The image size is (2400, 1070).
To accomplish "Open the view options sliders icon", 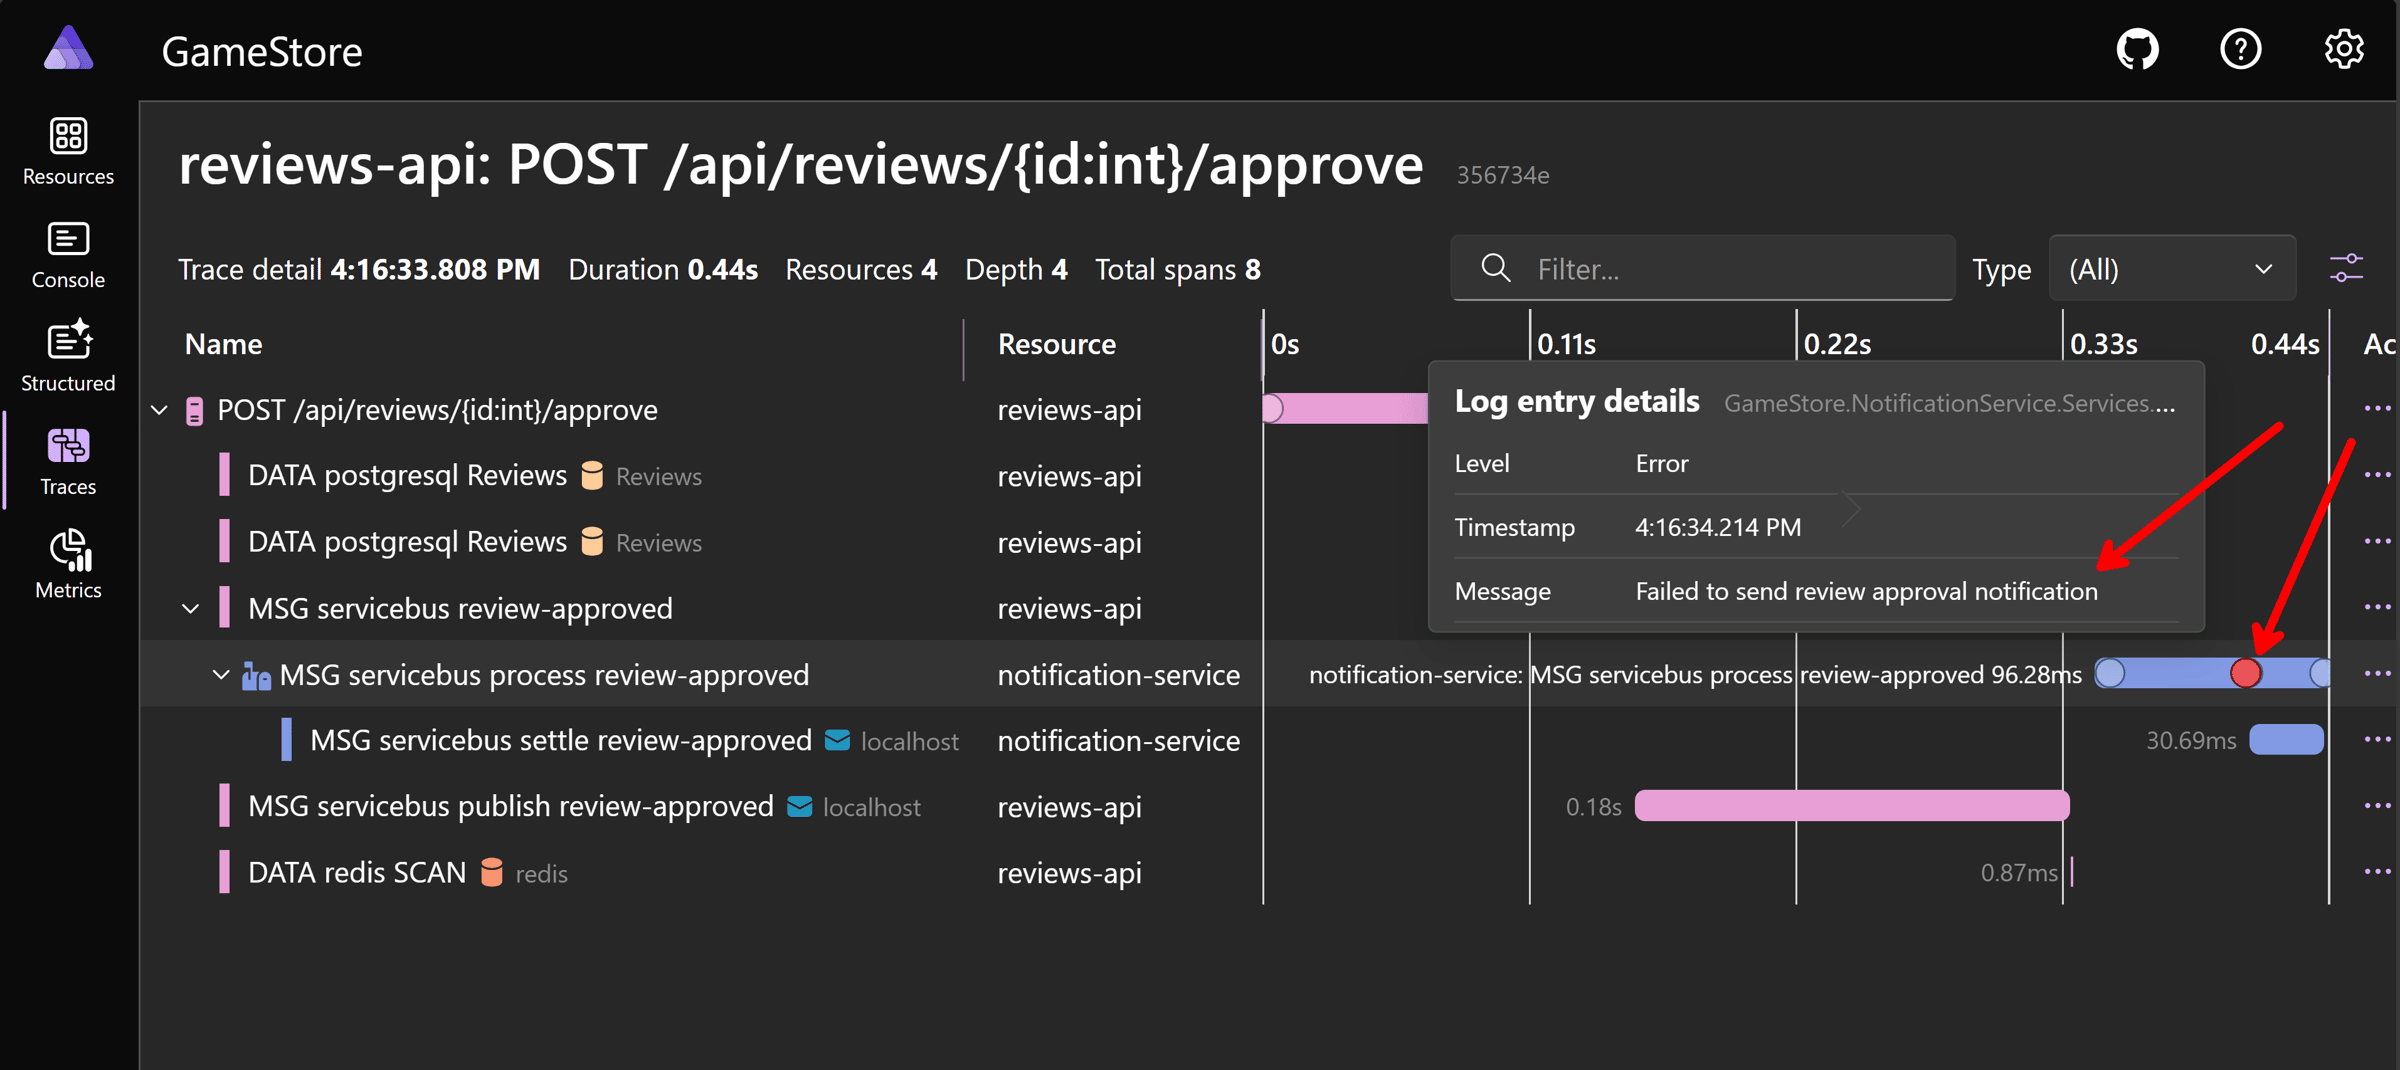I will 2346,269.
